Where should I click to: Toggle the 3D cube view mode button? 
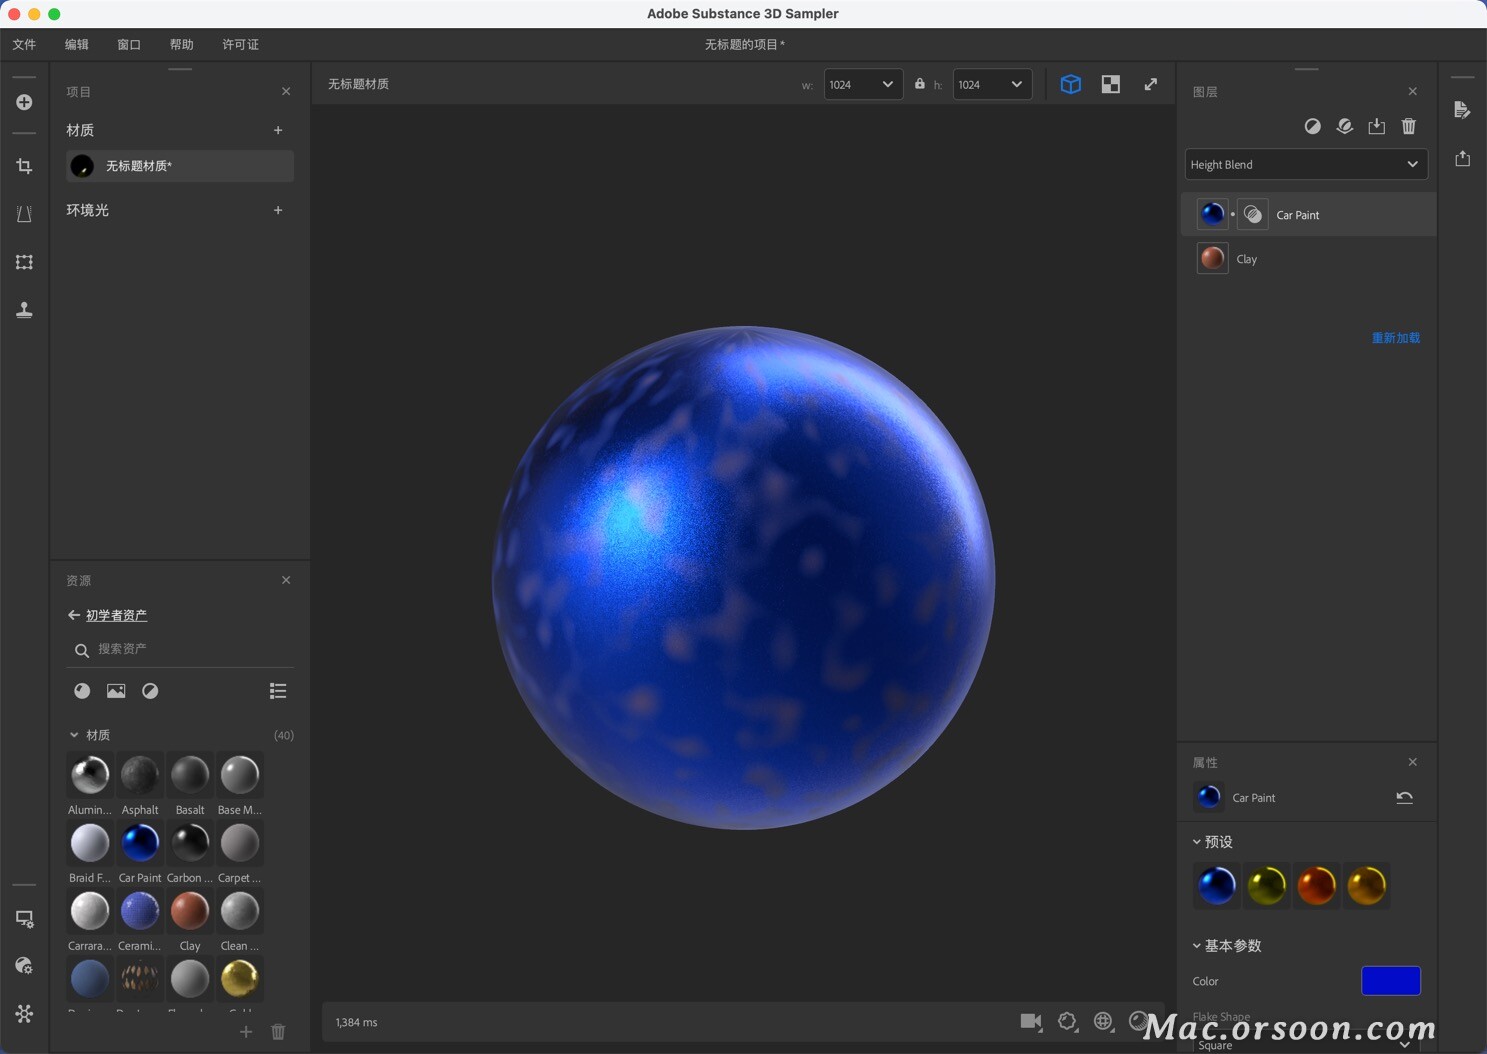coord(1071,84)
